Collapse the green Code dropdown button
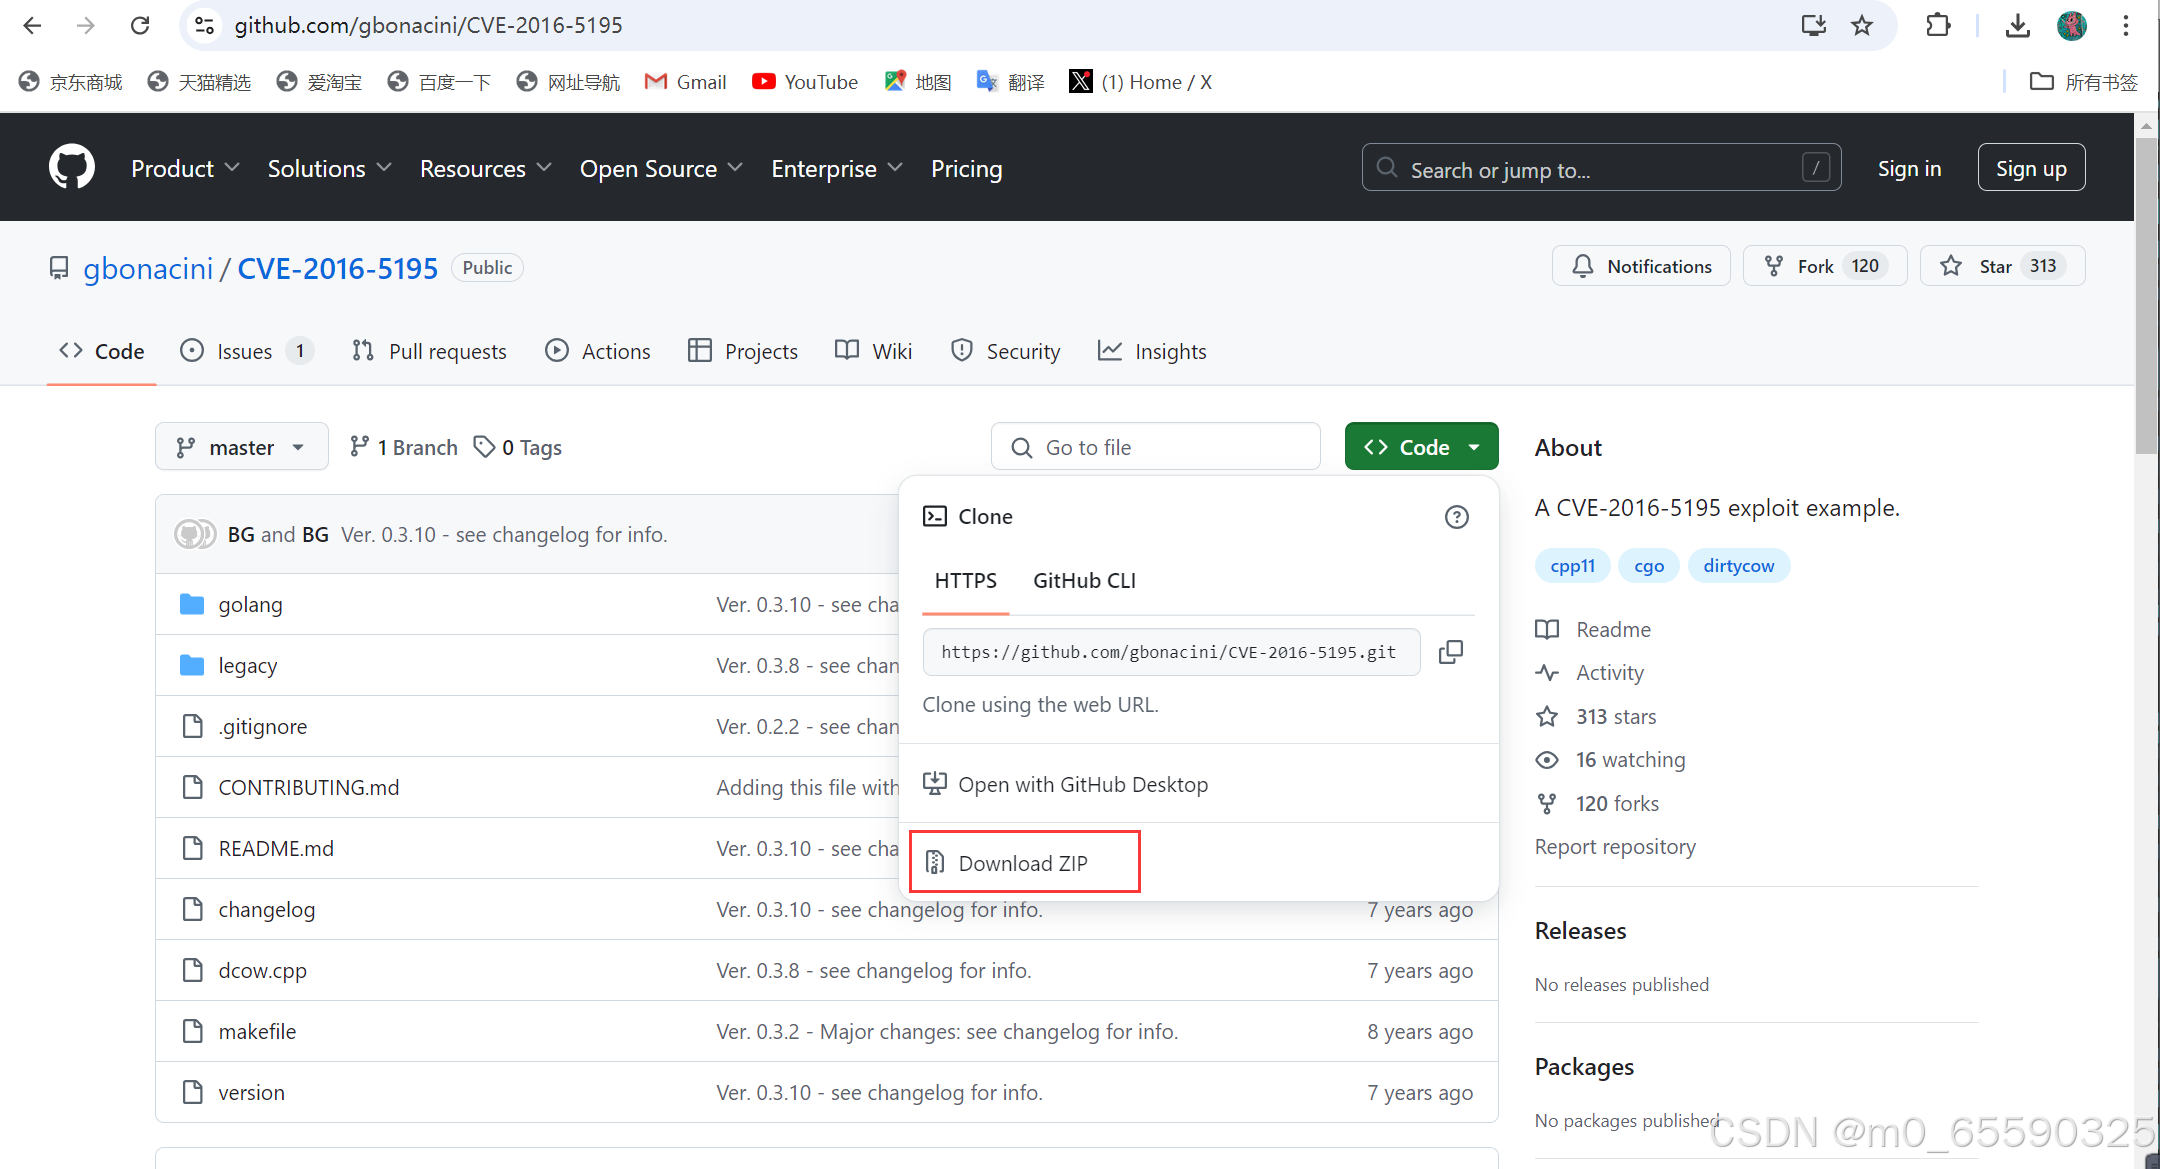 point(1420,447)
